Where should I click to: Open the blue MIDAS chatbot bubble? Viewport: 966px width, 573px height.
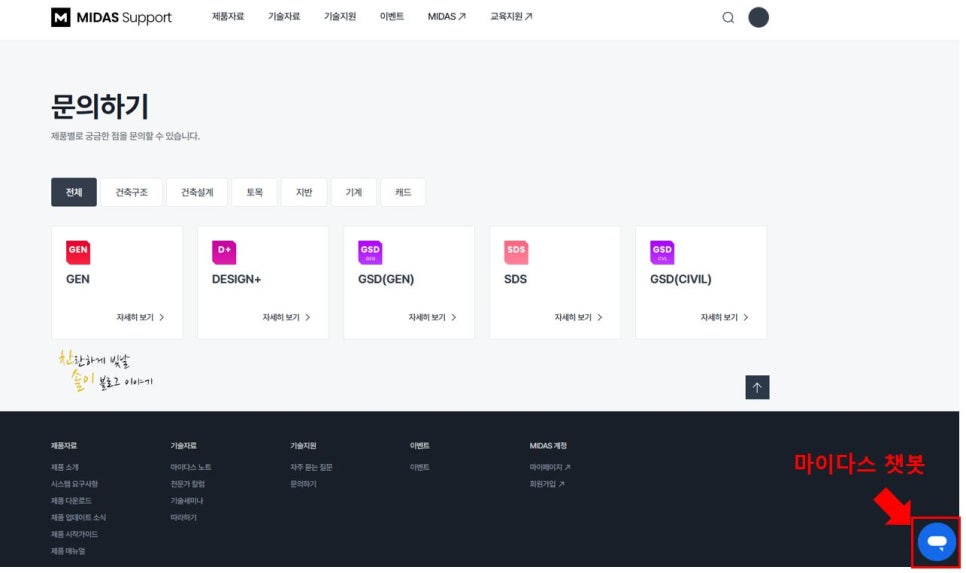pos(936,542)
